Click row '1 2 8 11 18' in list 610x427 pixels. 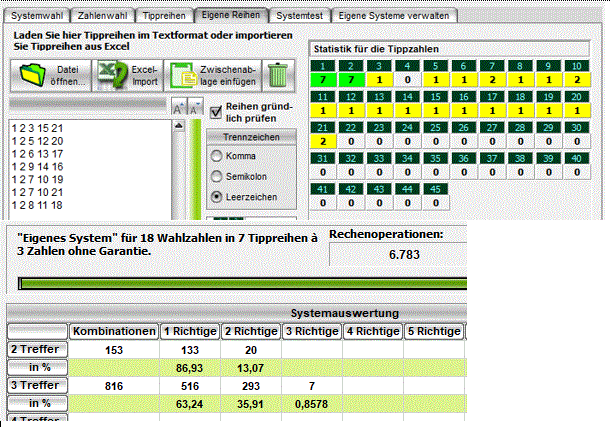click(x=37, y=205)
